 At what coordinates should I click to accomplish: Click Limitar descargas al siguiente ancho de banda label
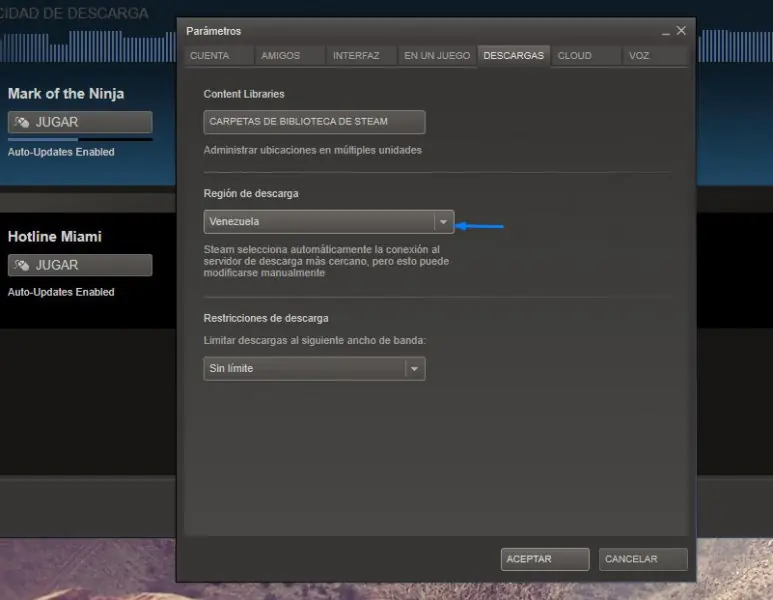(315, 341)
